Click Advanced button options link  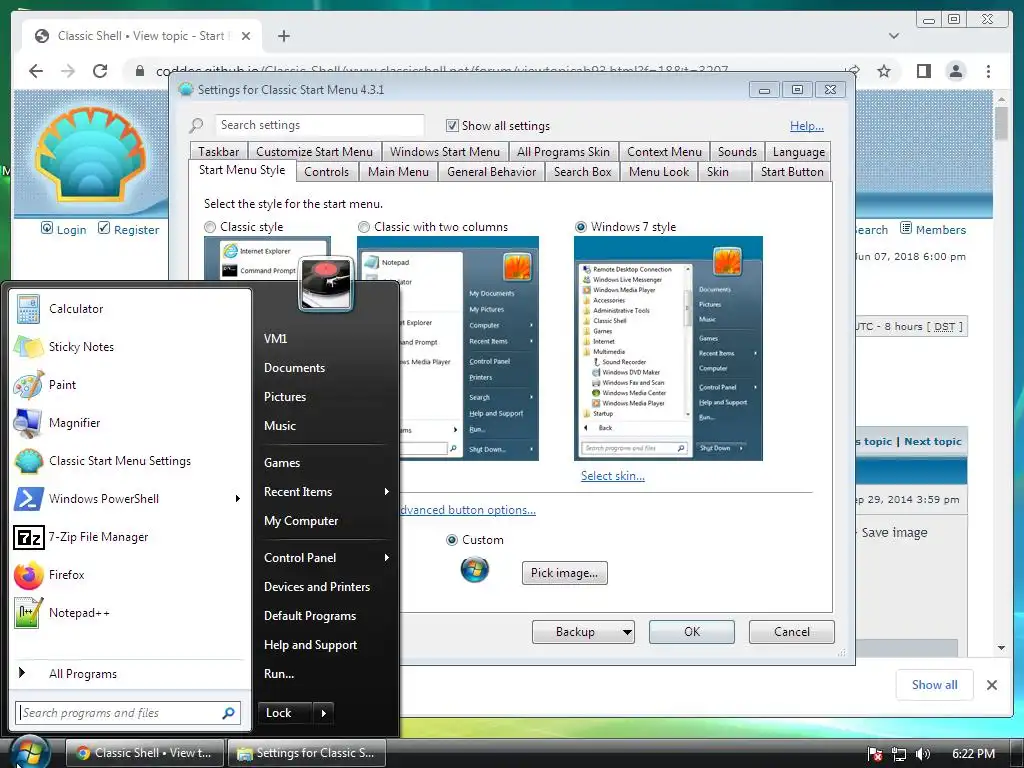(468, 510)
